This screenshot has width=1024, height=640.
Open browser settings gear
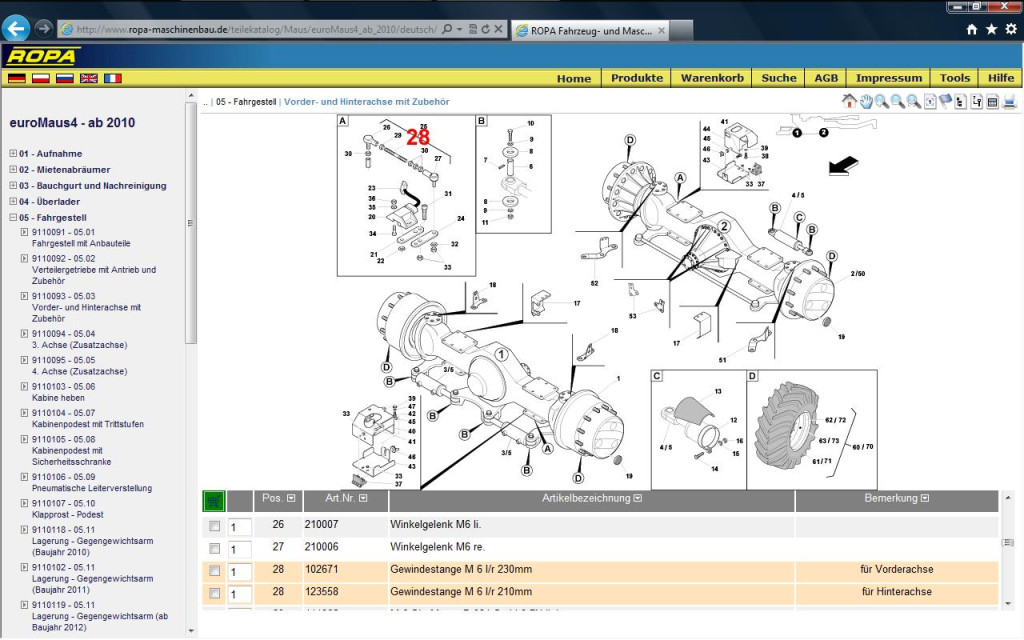click(x=1011, y=29)
